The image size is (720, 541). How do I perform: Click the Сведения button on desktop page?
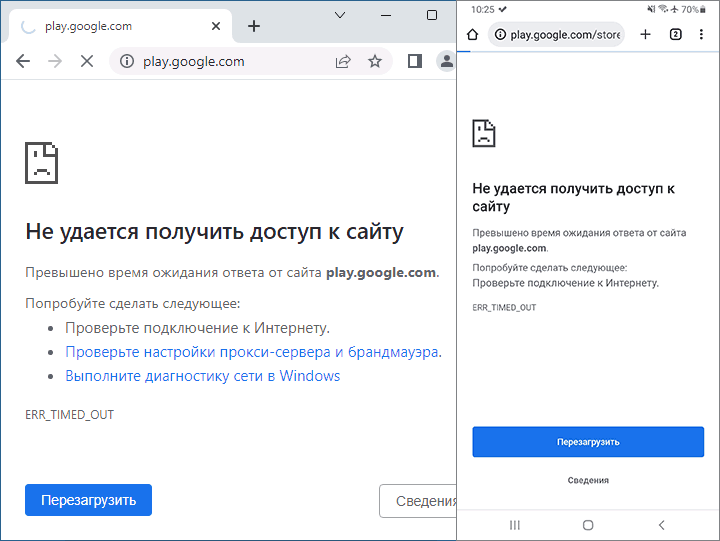418,501
